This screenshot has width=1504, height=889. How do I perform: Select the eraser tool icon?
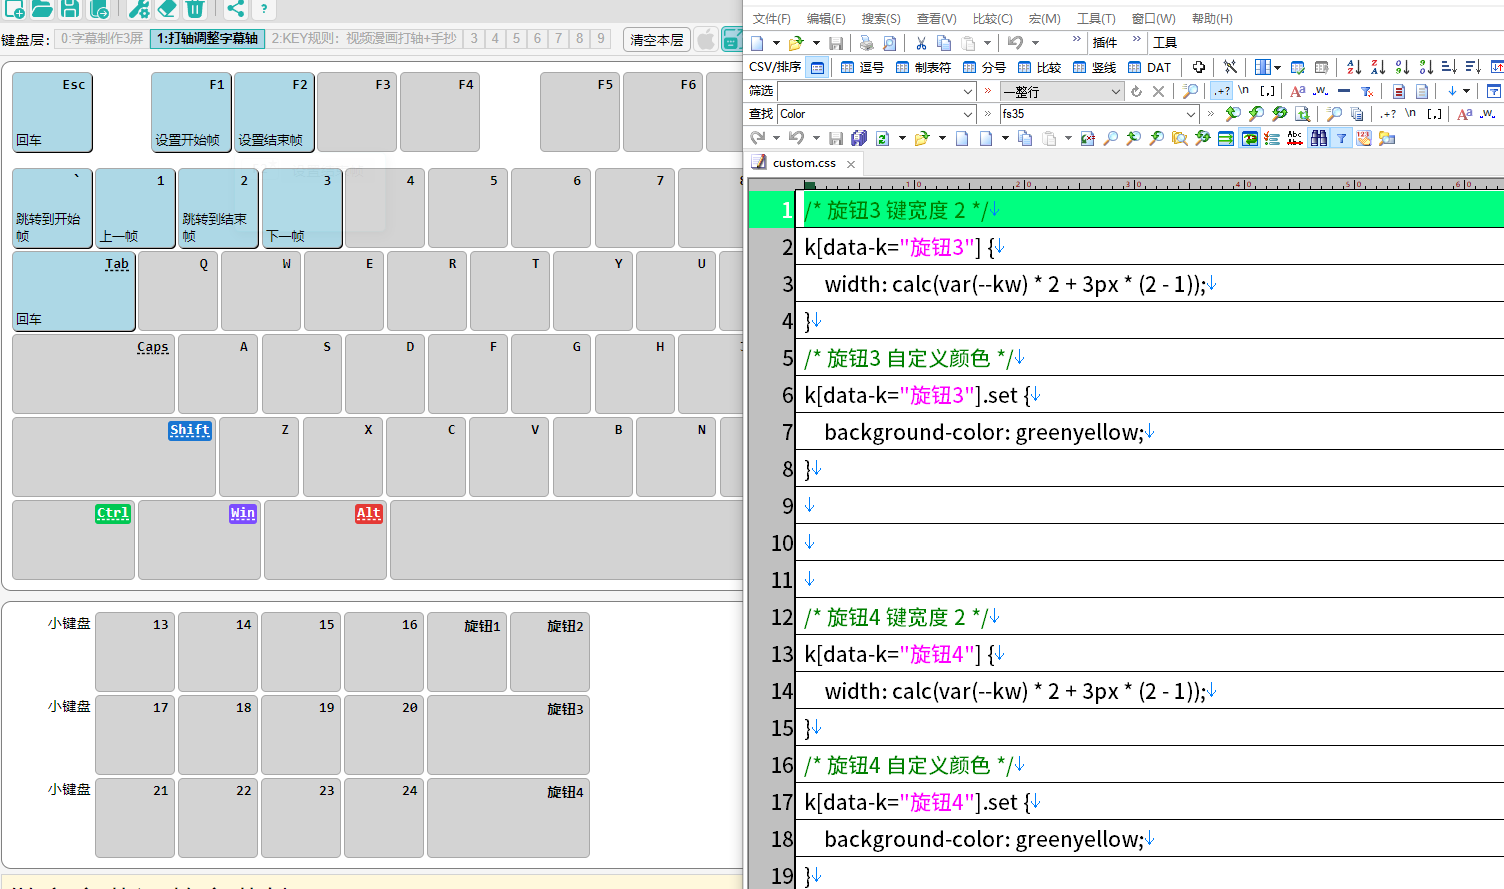click(x=167, y=9)
